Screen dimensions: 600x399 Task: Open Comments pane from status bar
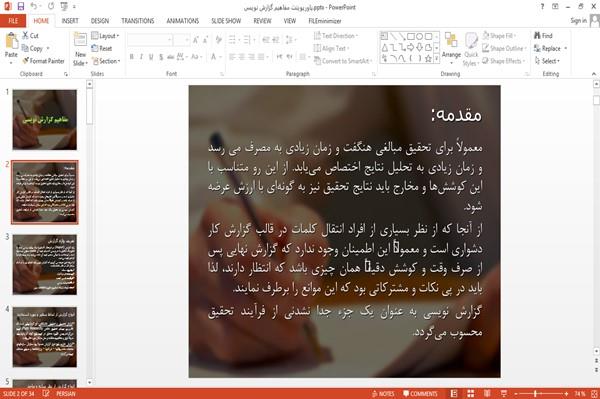click(x=420, y=394)
